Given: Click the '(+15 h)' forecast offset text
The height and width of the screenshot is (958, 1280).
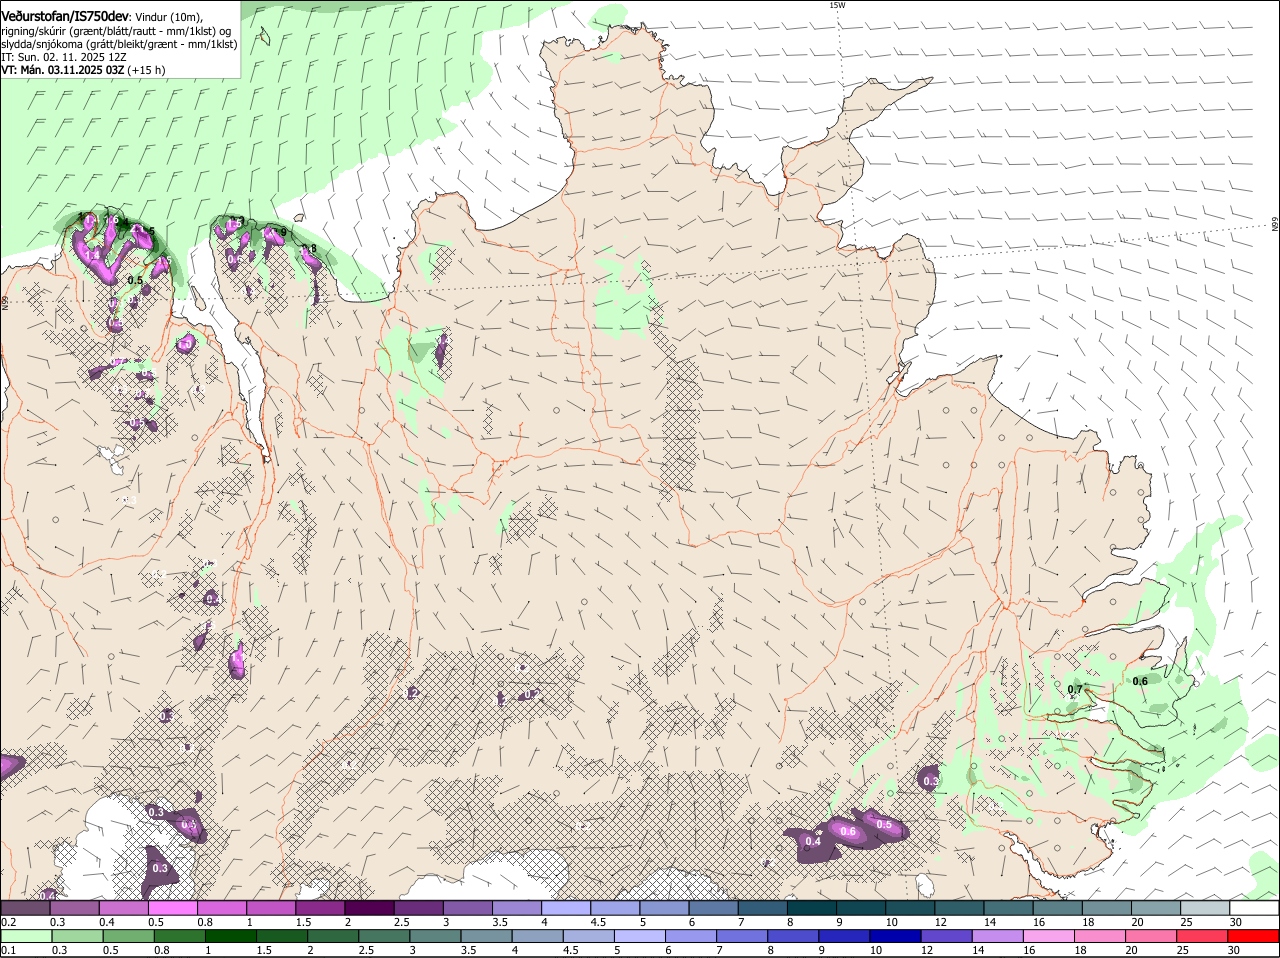Looking at the screenshot, I should click(x=147, y=70).
